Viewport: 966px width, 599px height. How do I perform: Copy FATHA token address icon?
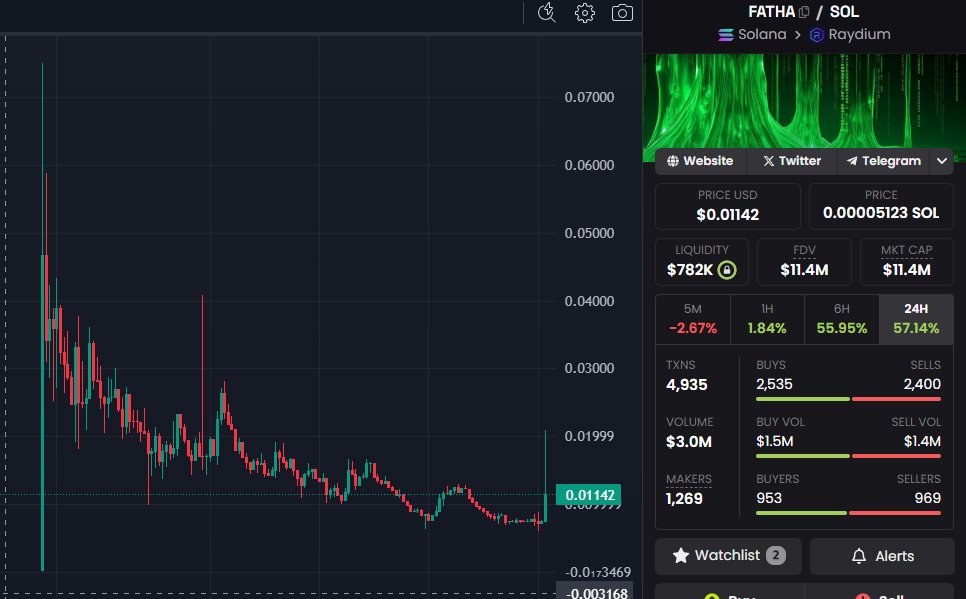click(x=804, y=12)
